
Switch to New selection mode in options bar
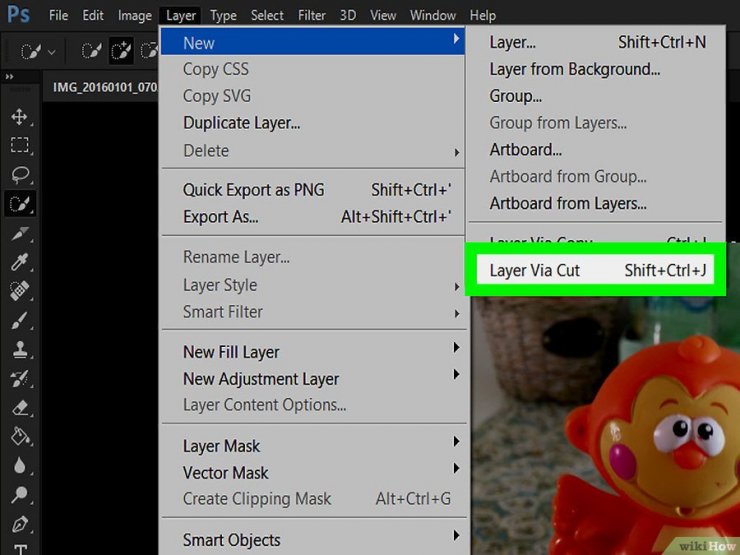[91, 49]
